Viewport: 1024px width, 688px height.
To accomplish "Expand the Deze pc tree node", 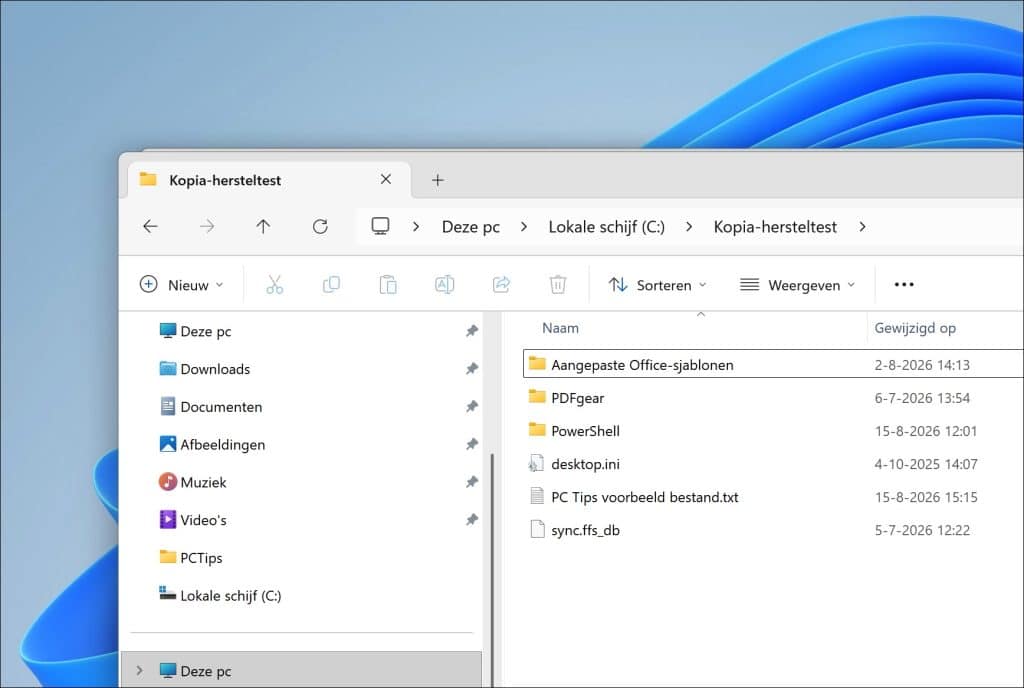I will pos(139,670).
